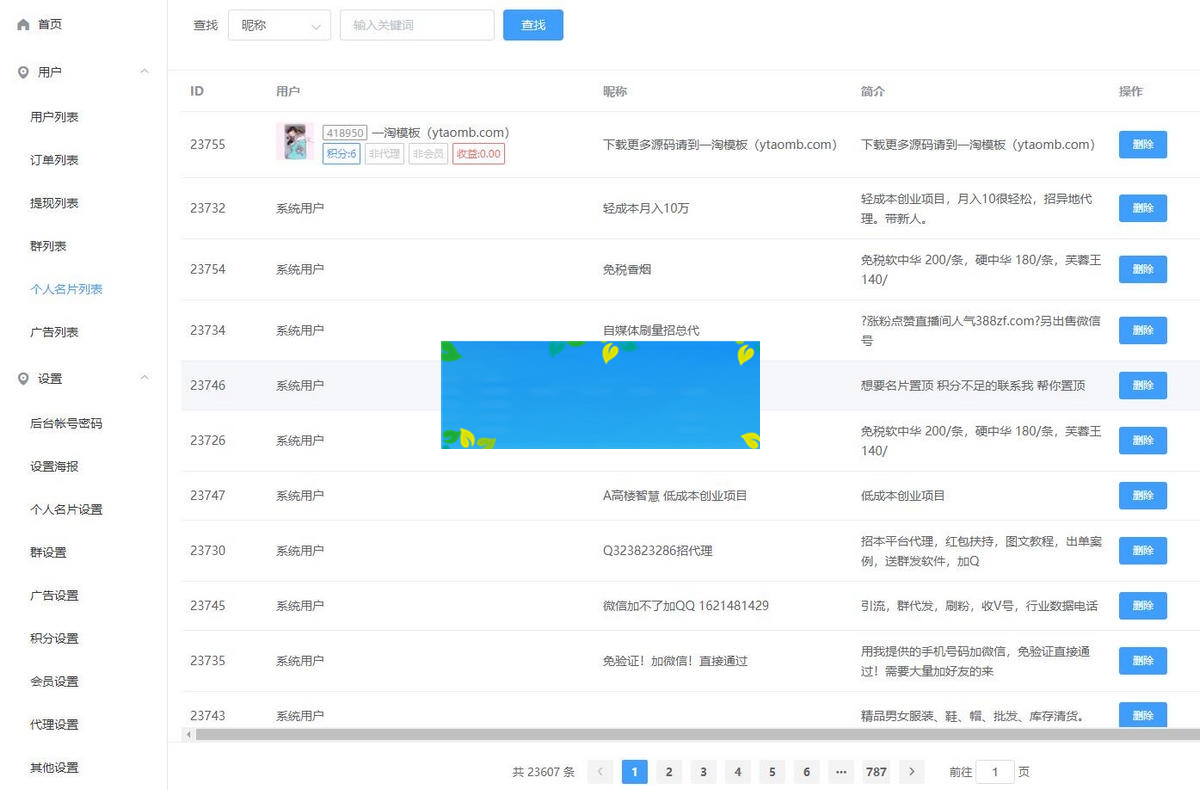This screenshot has height=790, width=1200.
Task: Go to next page using right arrow icon
Action: click(x=911, y=771)
